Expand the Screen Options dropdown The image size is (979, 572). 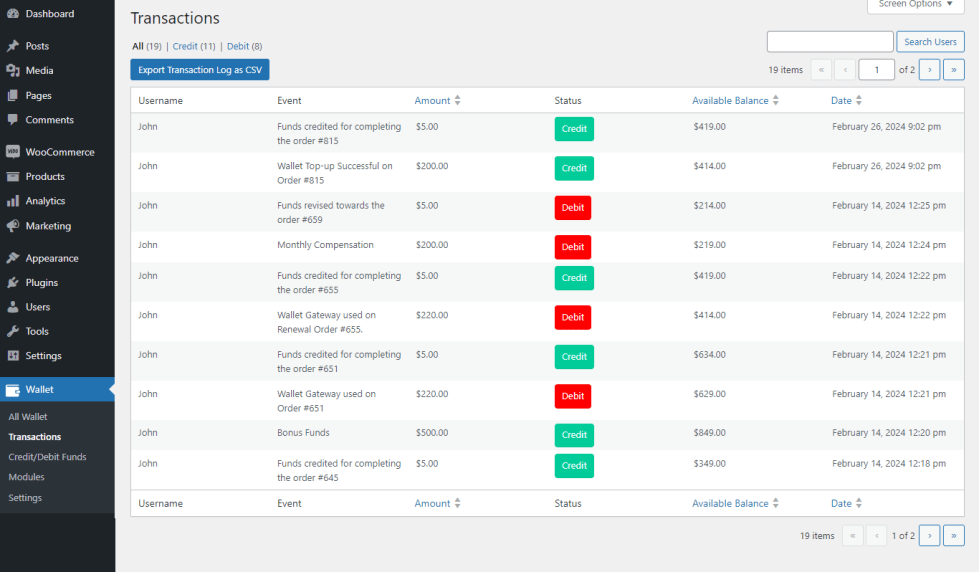click(x=915, y=5)
